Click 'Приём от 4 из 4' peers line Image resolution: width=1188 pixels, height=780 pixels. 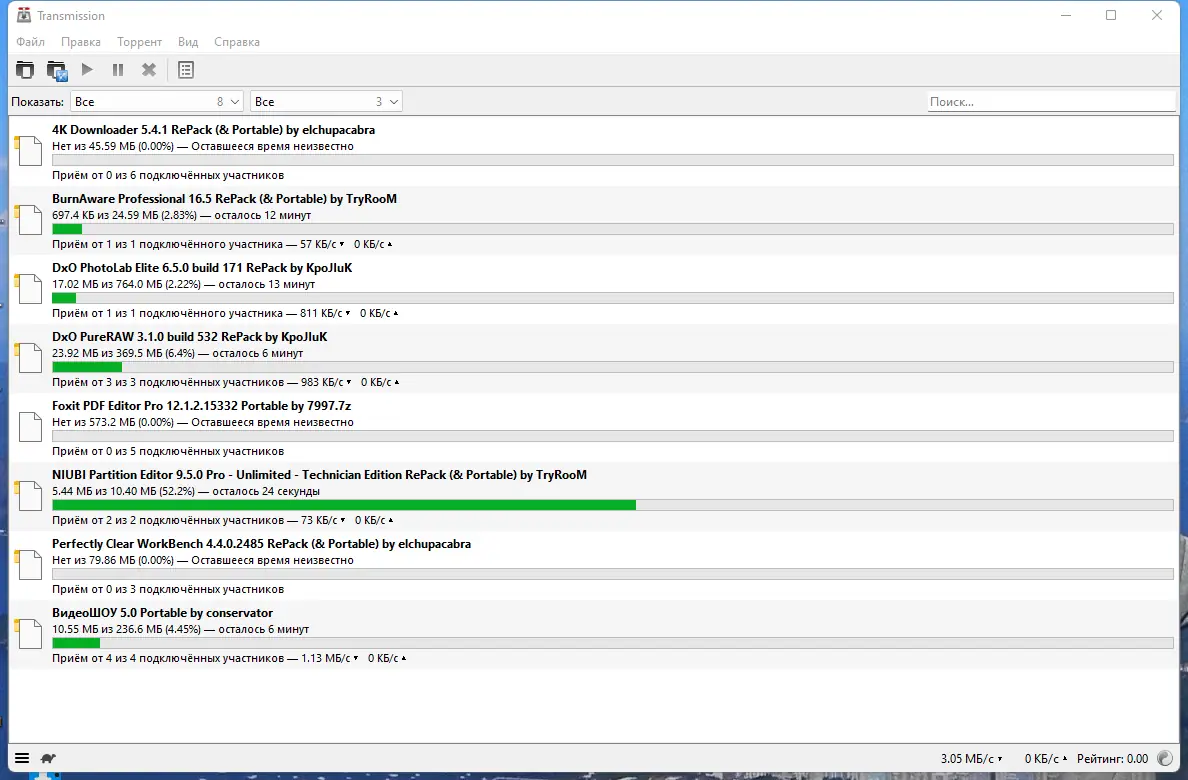(229, 658)
